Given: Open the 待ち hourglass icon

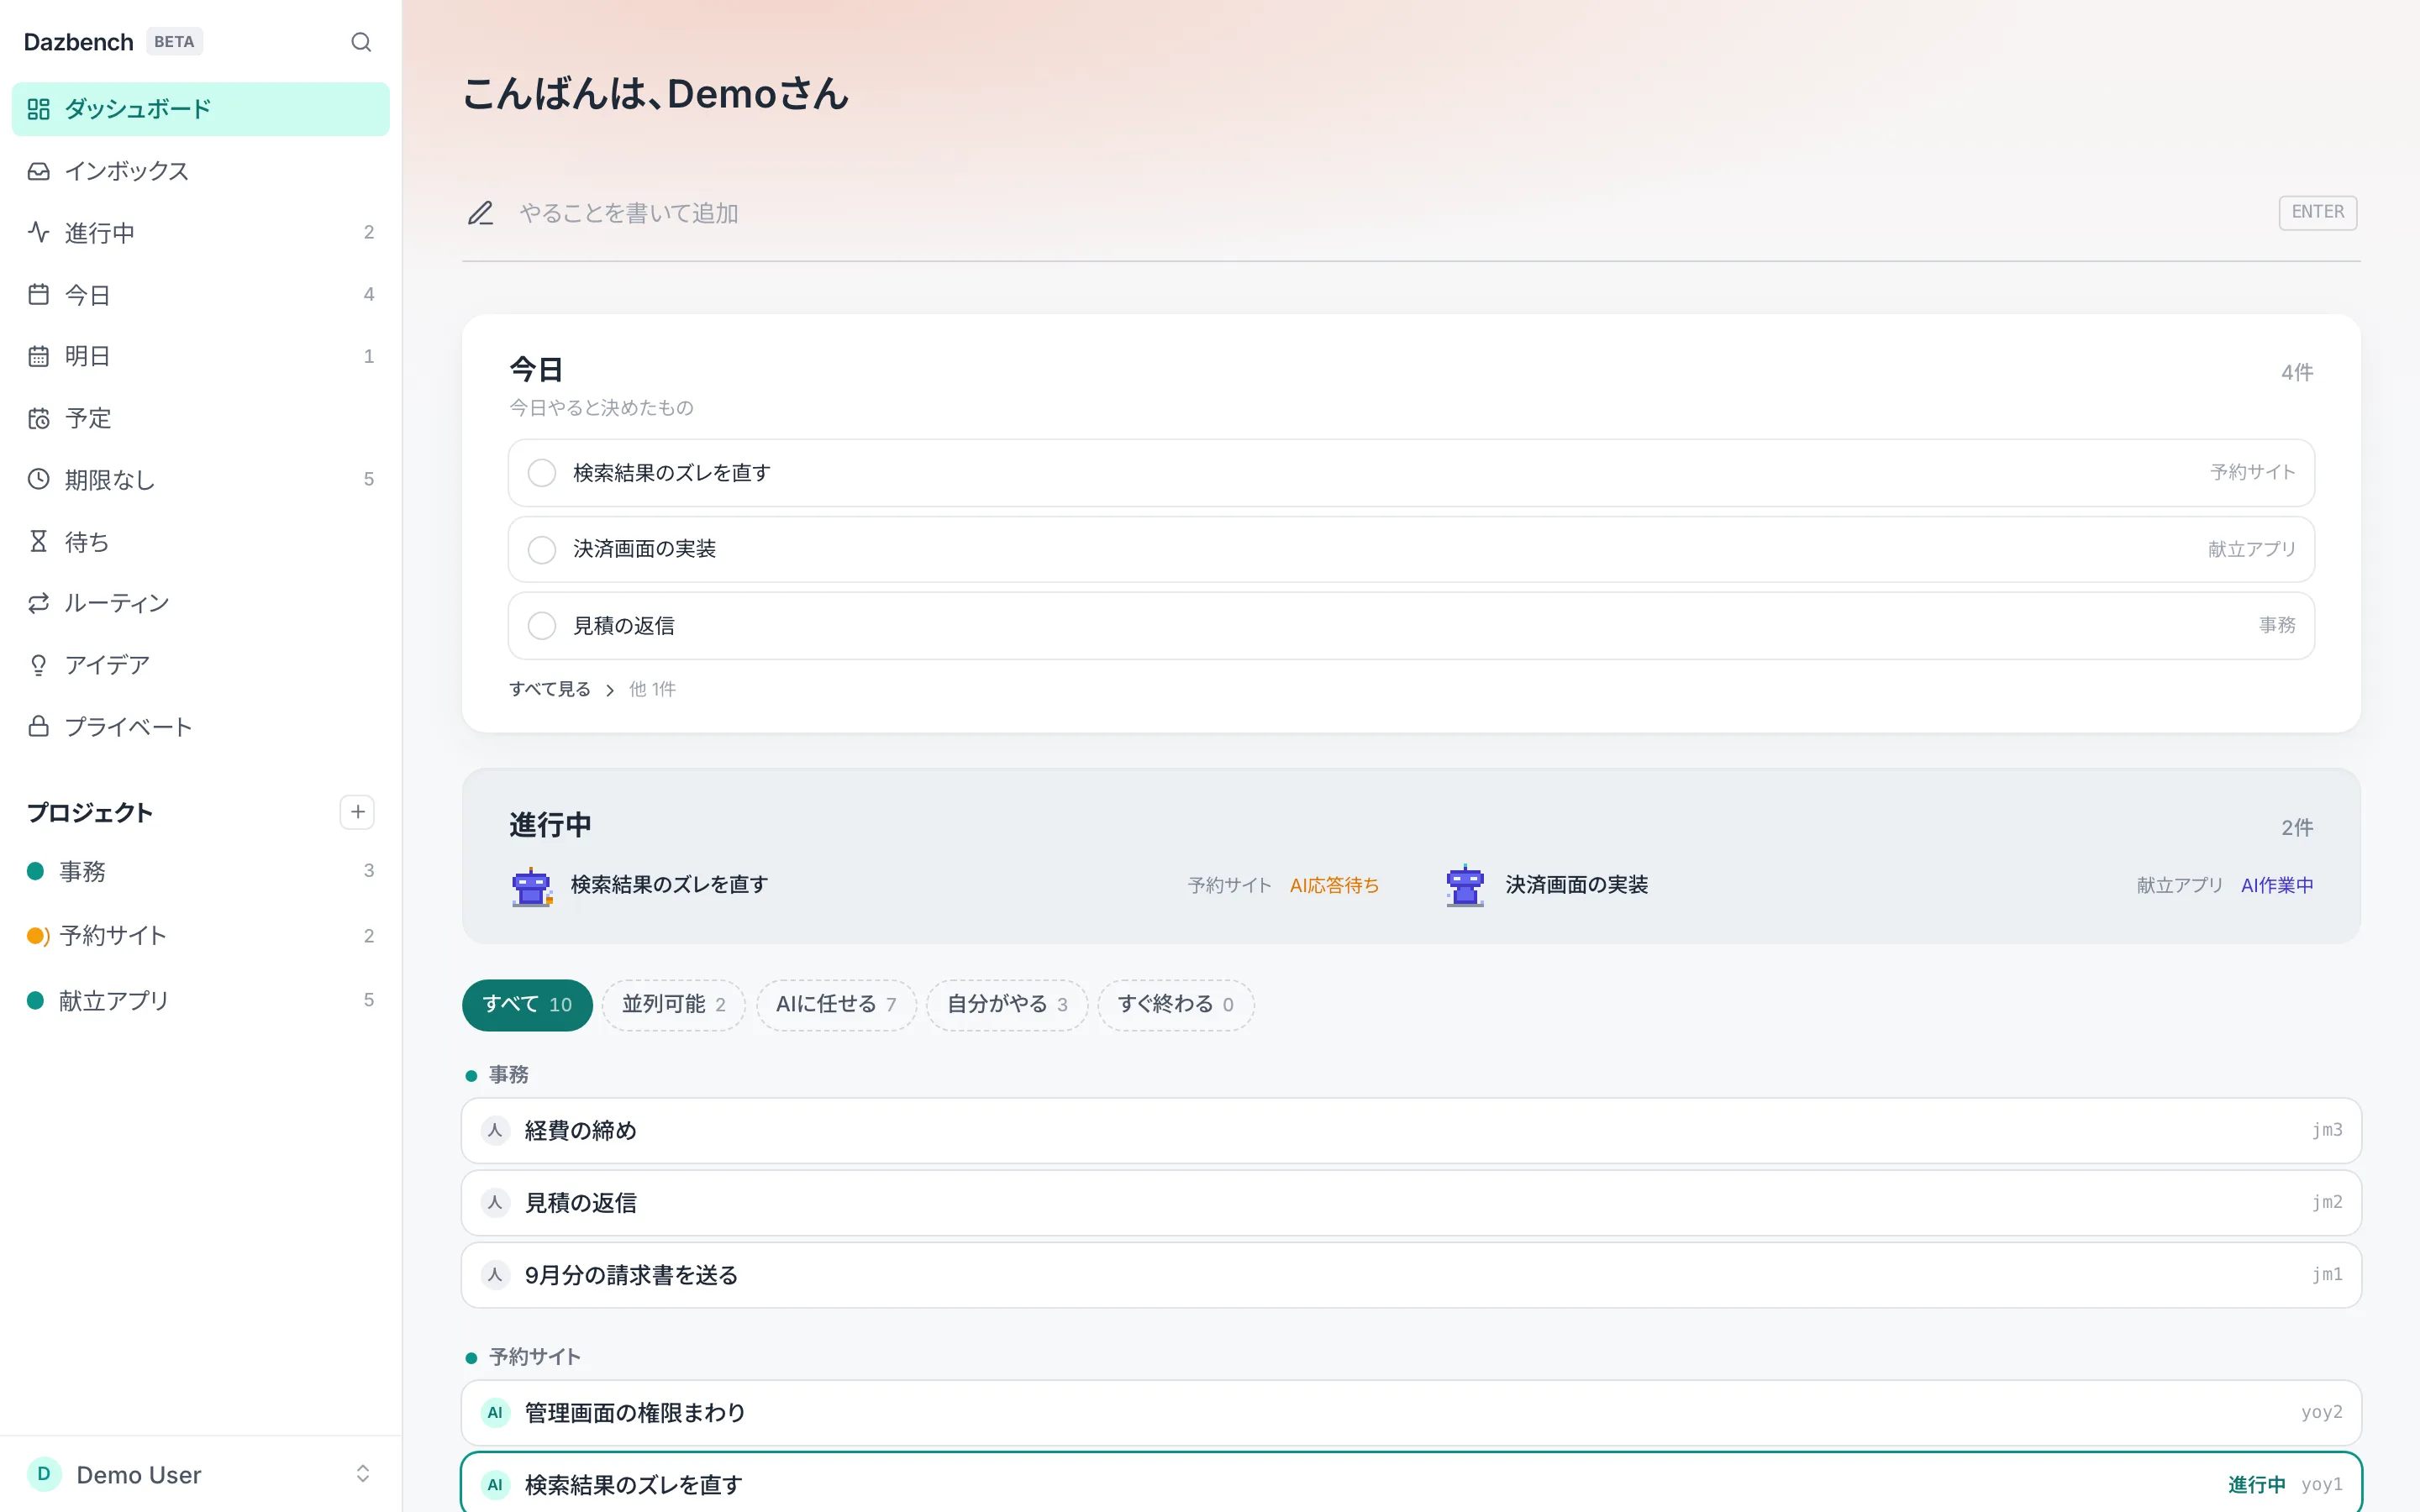Looking at the screenshot, I should 38,541.
